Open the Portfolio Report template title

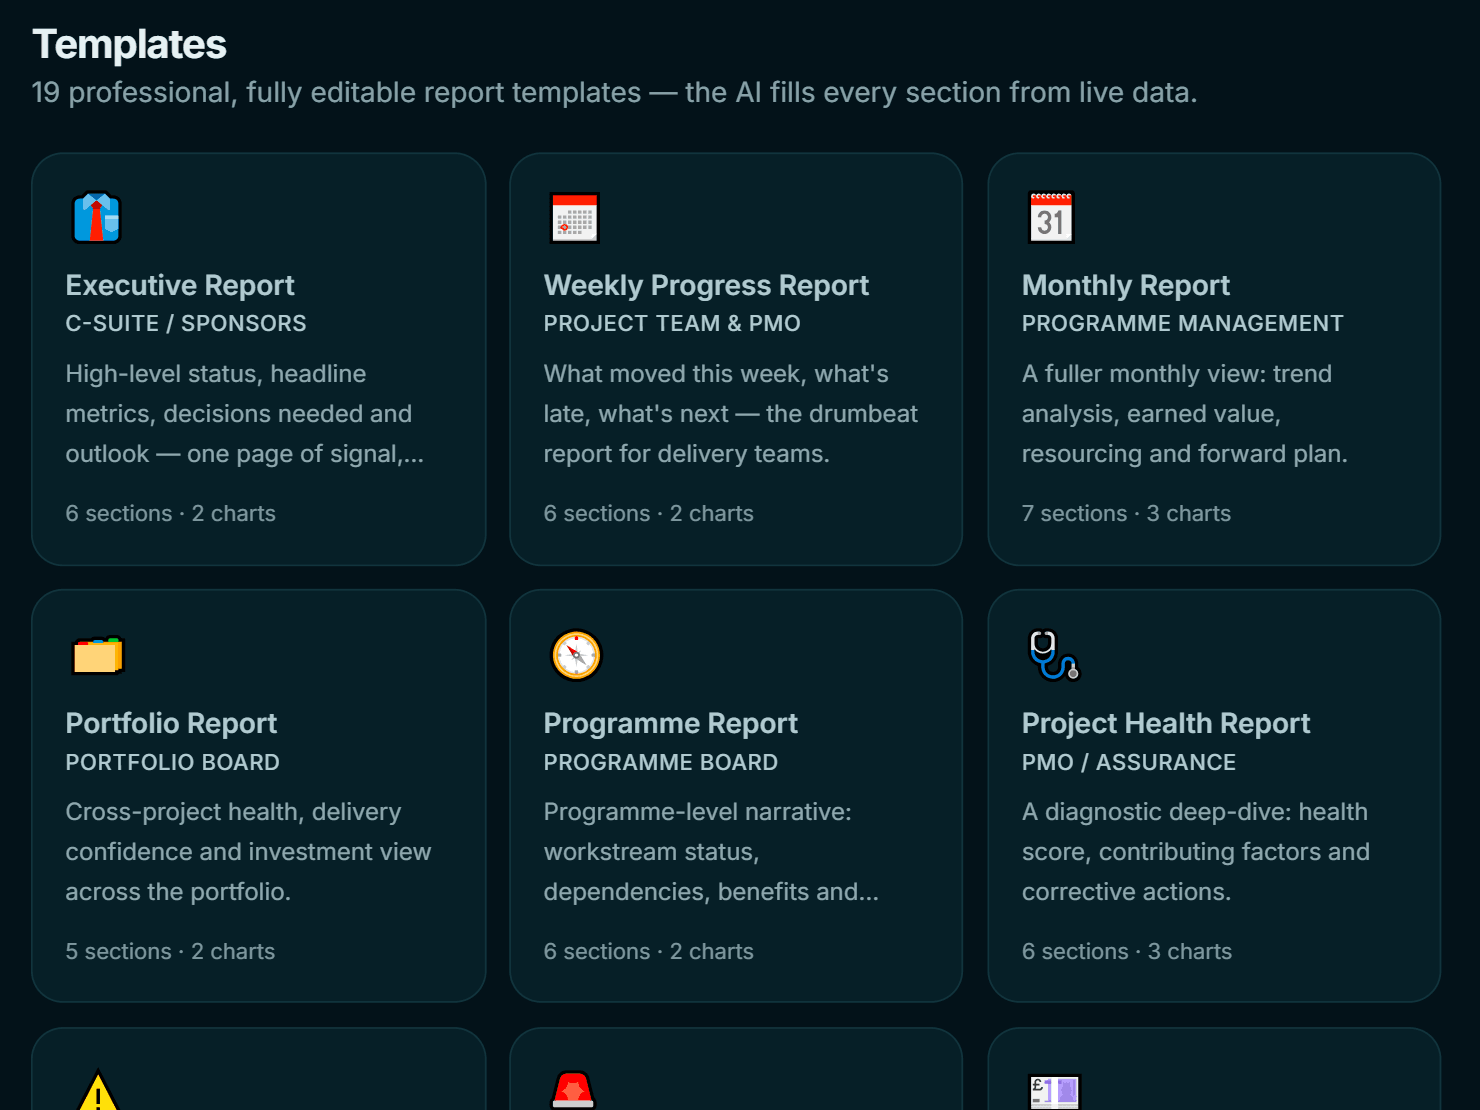click(x=171, y=724)
